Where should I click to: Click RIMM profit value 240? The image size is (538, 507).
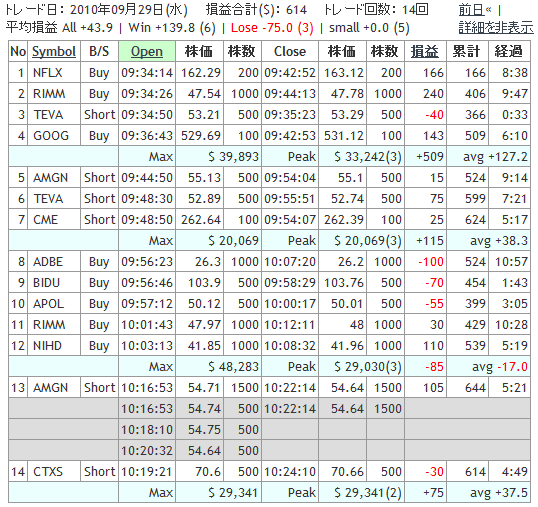(x=433, y=94)
